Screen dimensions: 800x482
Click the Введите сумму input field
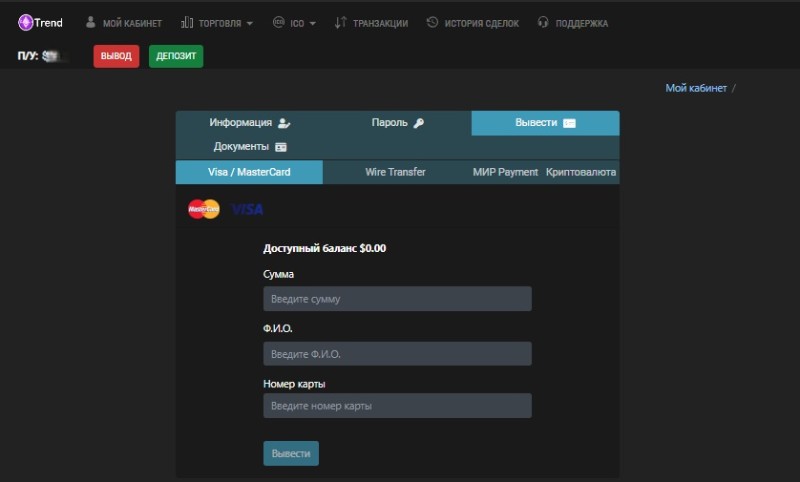point(397,299)
